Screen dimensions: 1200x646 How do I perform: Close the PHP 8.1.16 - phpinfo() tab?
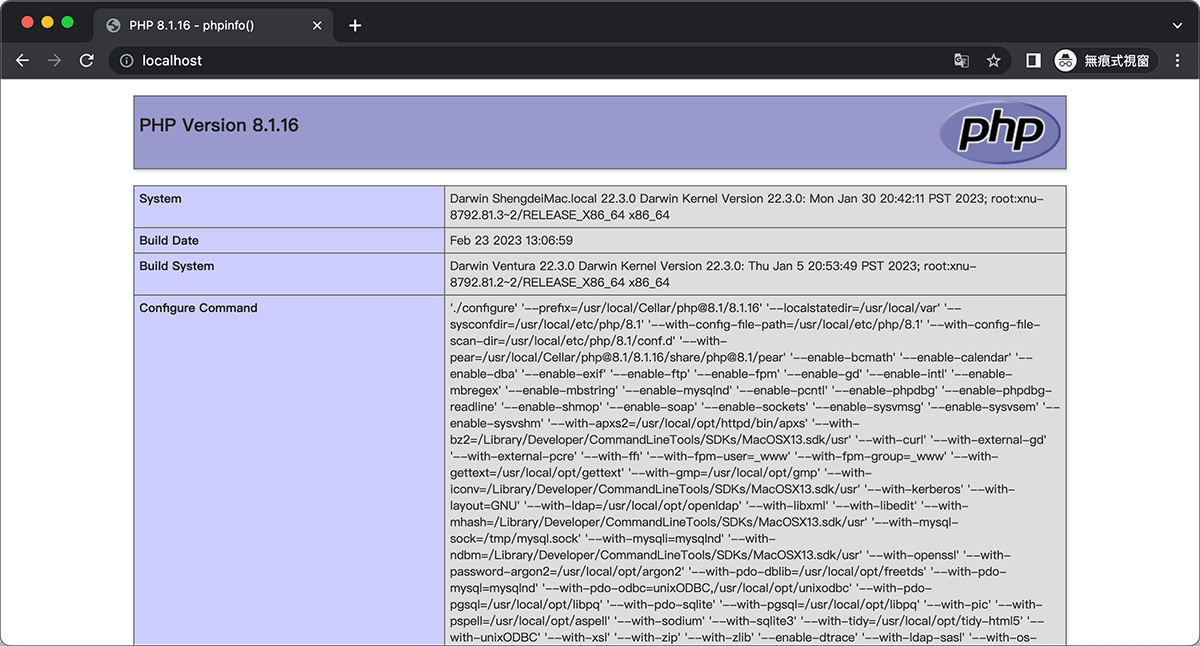click(x=317, y=25)
